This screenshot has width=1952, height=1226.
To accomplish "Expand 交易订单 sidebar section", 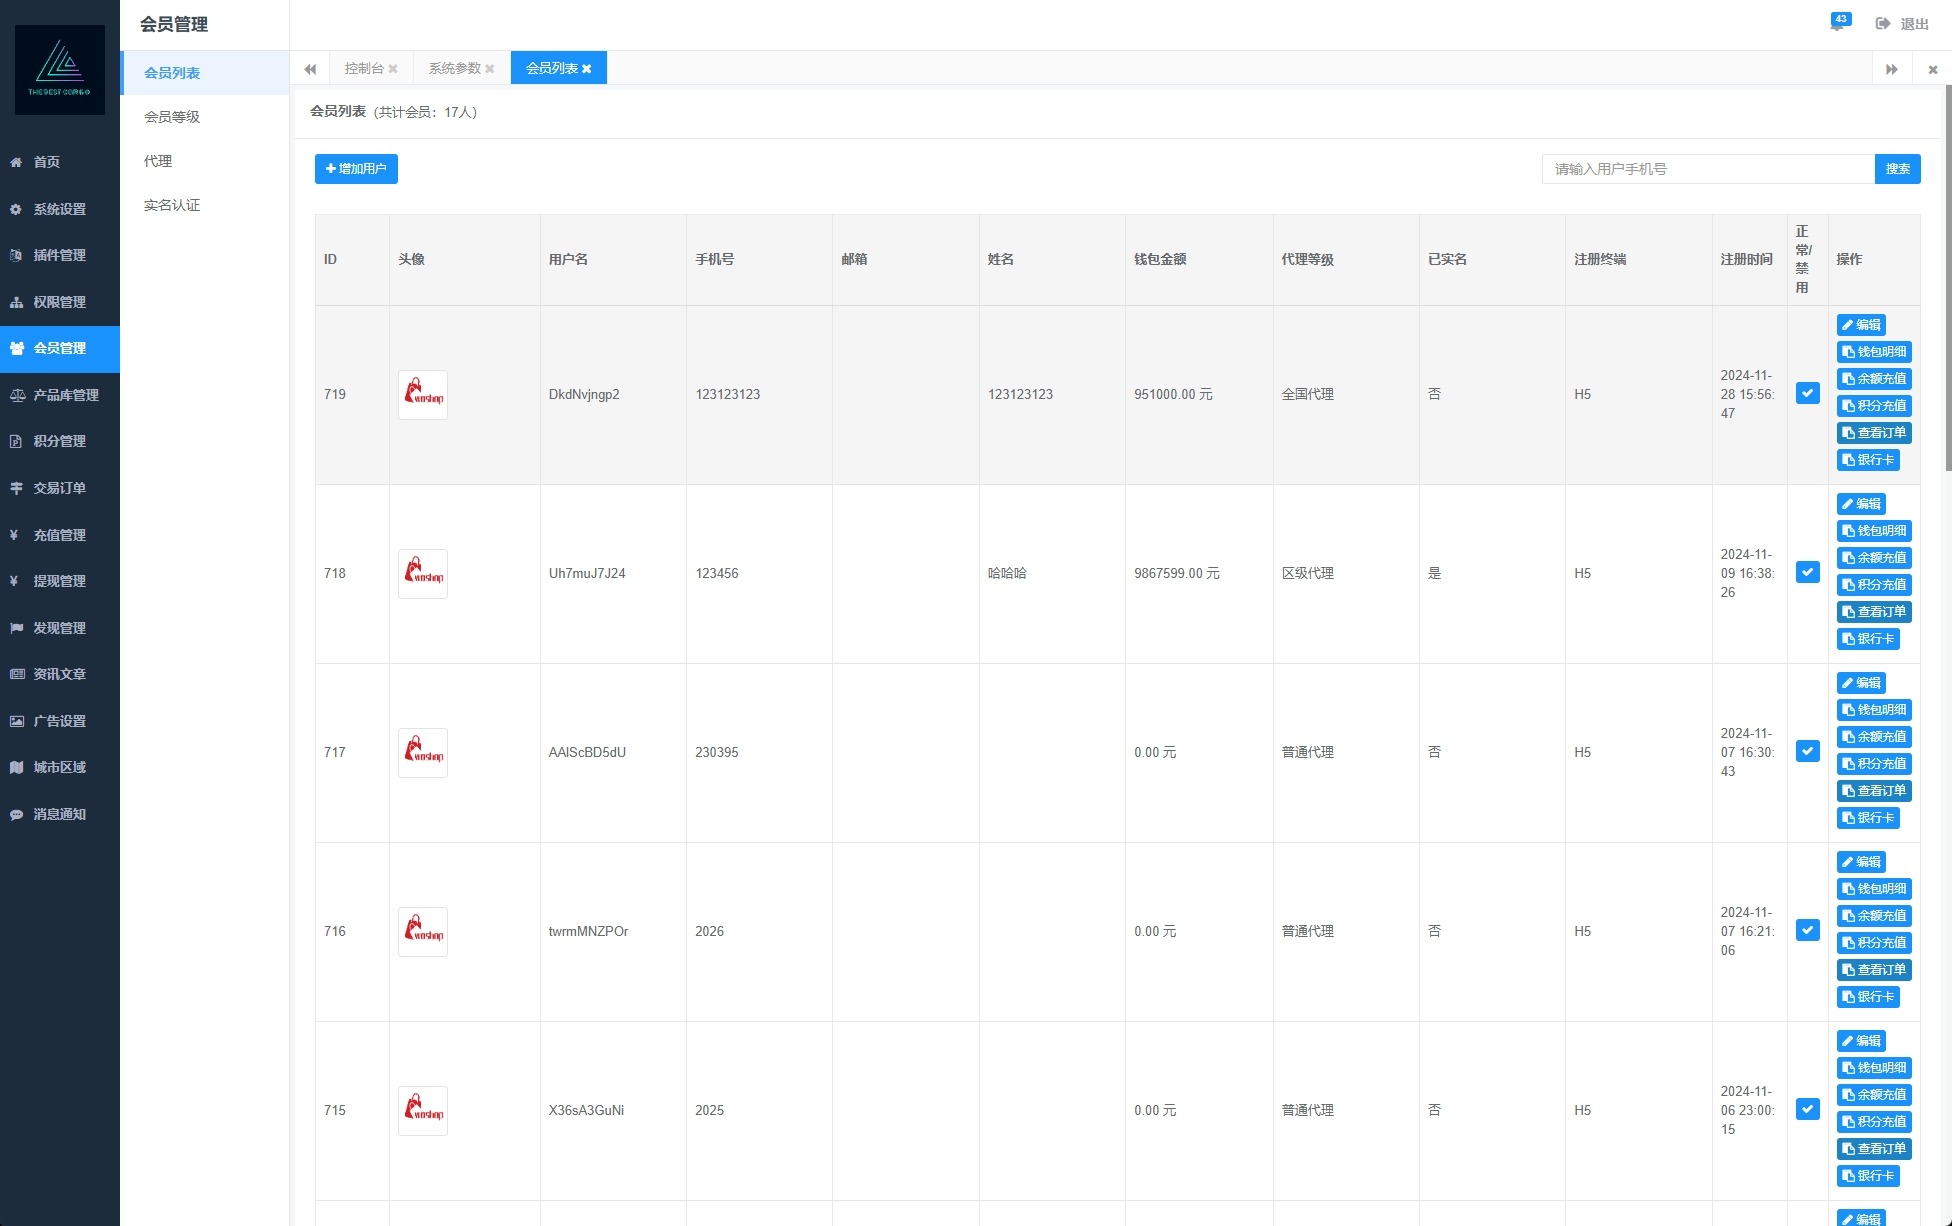I will pyautogui.click(x=59, y=488).
